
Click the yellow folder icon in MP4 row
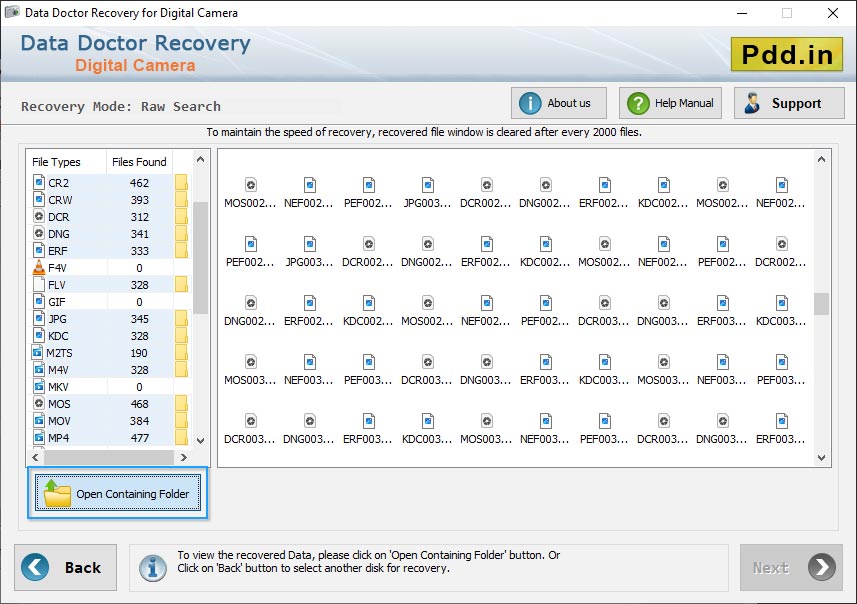pyautogui.click(x=181, y=437)
